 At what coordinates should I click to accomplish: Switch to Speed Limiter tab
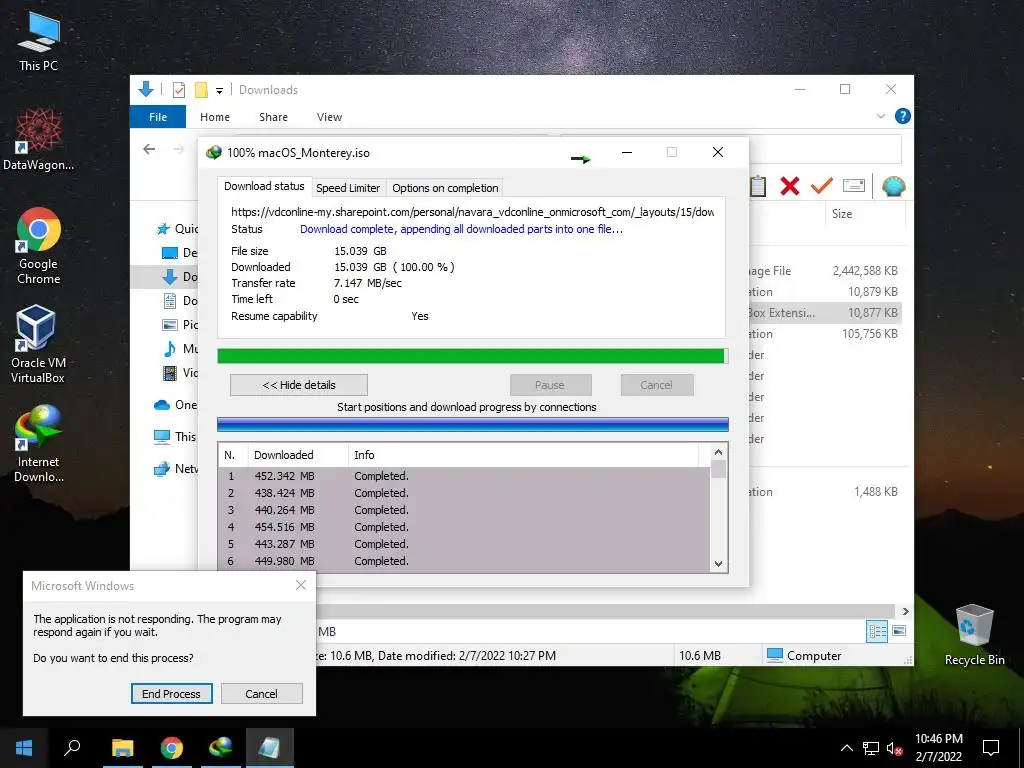tap(348, 188)
